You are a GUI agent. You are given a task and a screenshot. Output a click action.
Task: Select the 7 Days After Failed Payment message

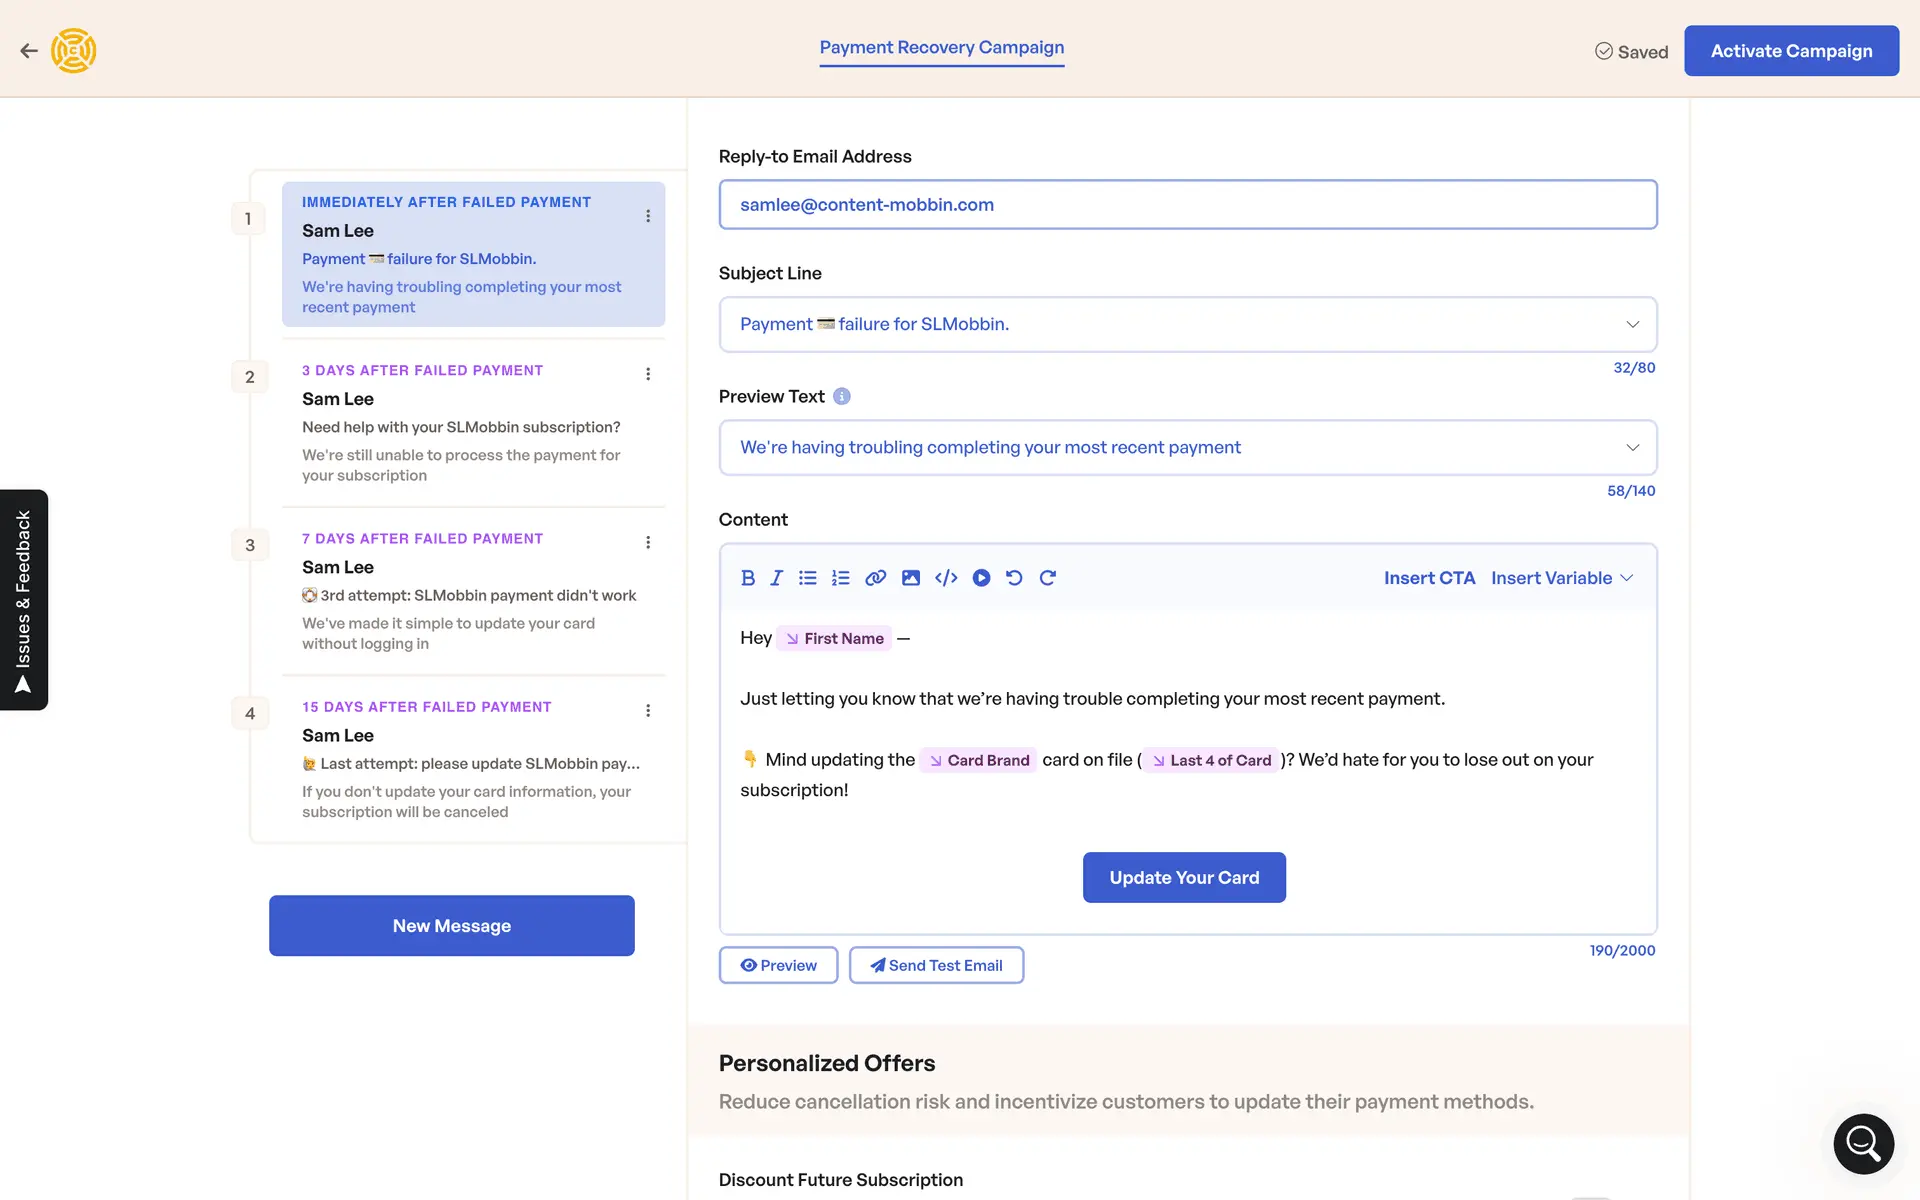[x=472, y=590]
